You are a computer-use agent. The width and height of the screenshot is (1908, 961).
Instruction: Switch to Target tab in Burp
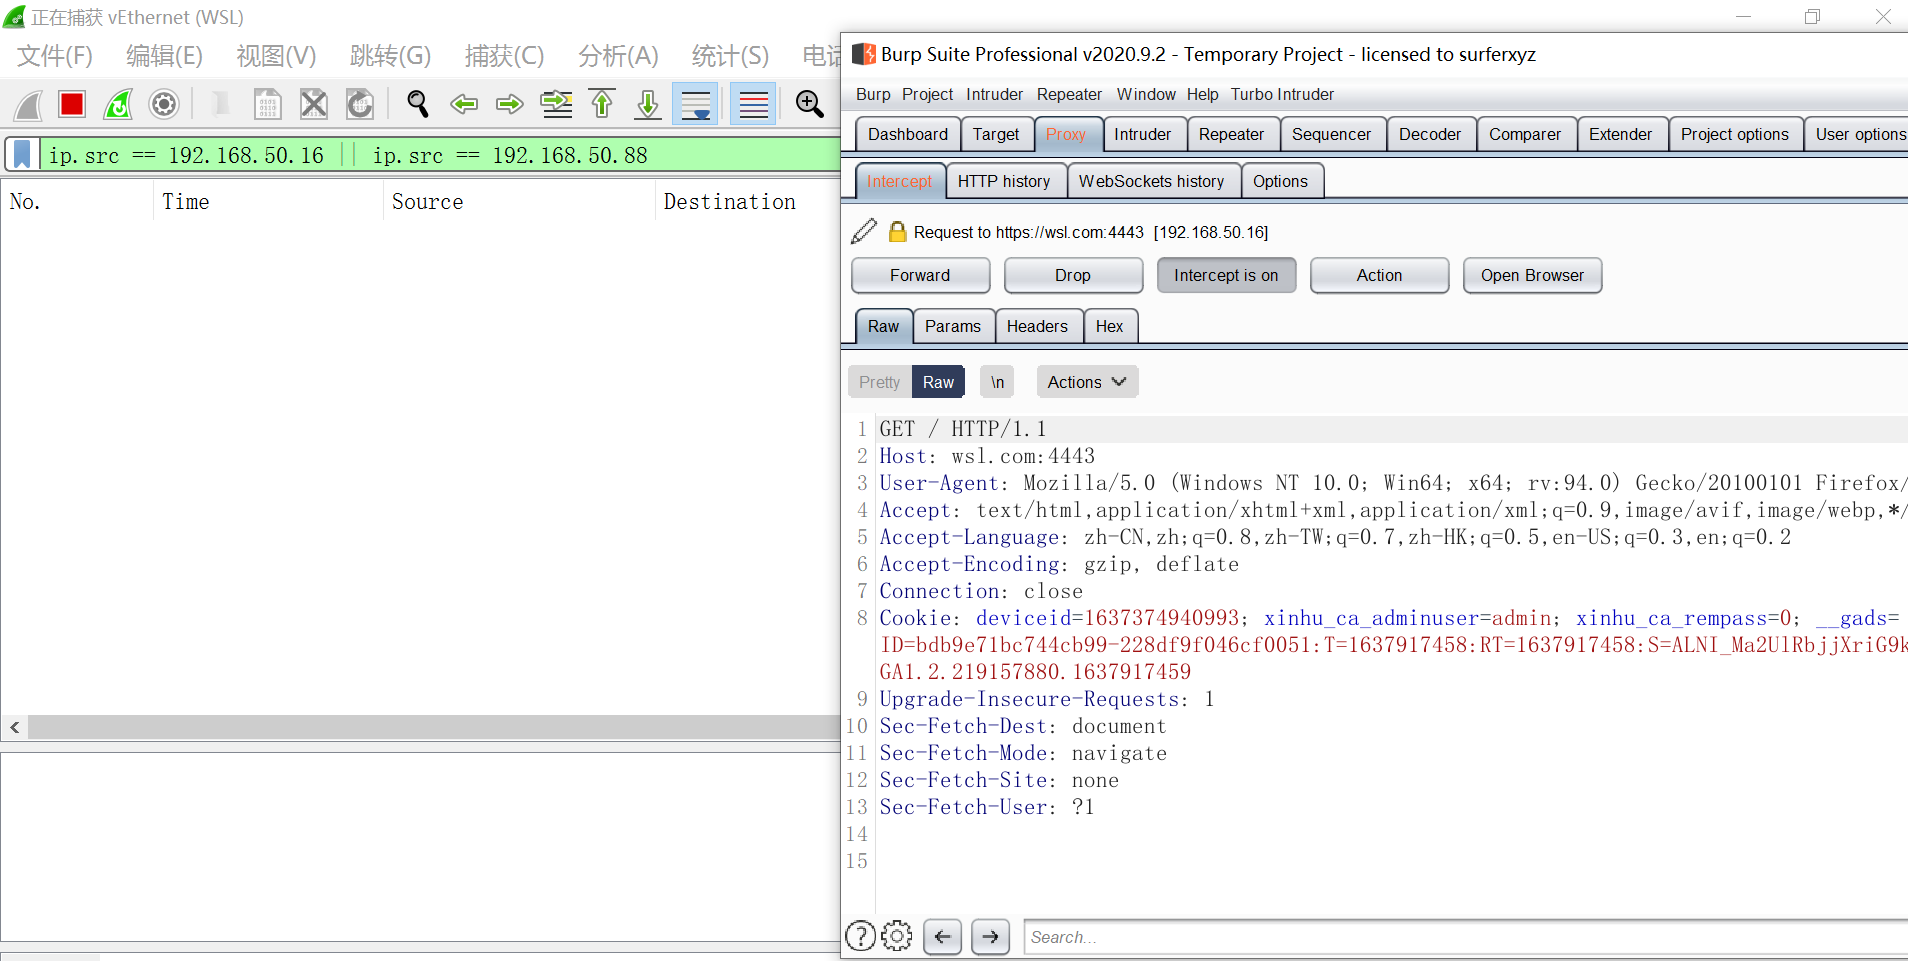point(996,134)
